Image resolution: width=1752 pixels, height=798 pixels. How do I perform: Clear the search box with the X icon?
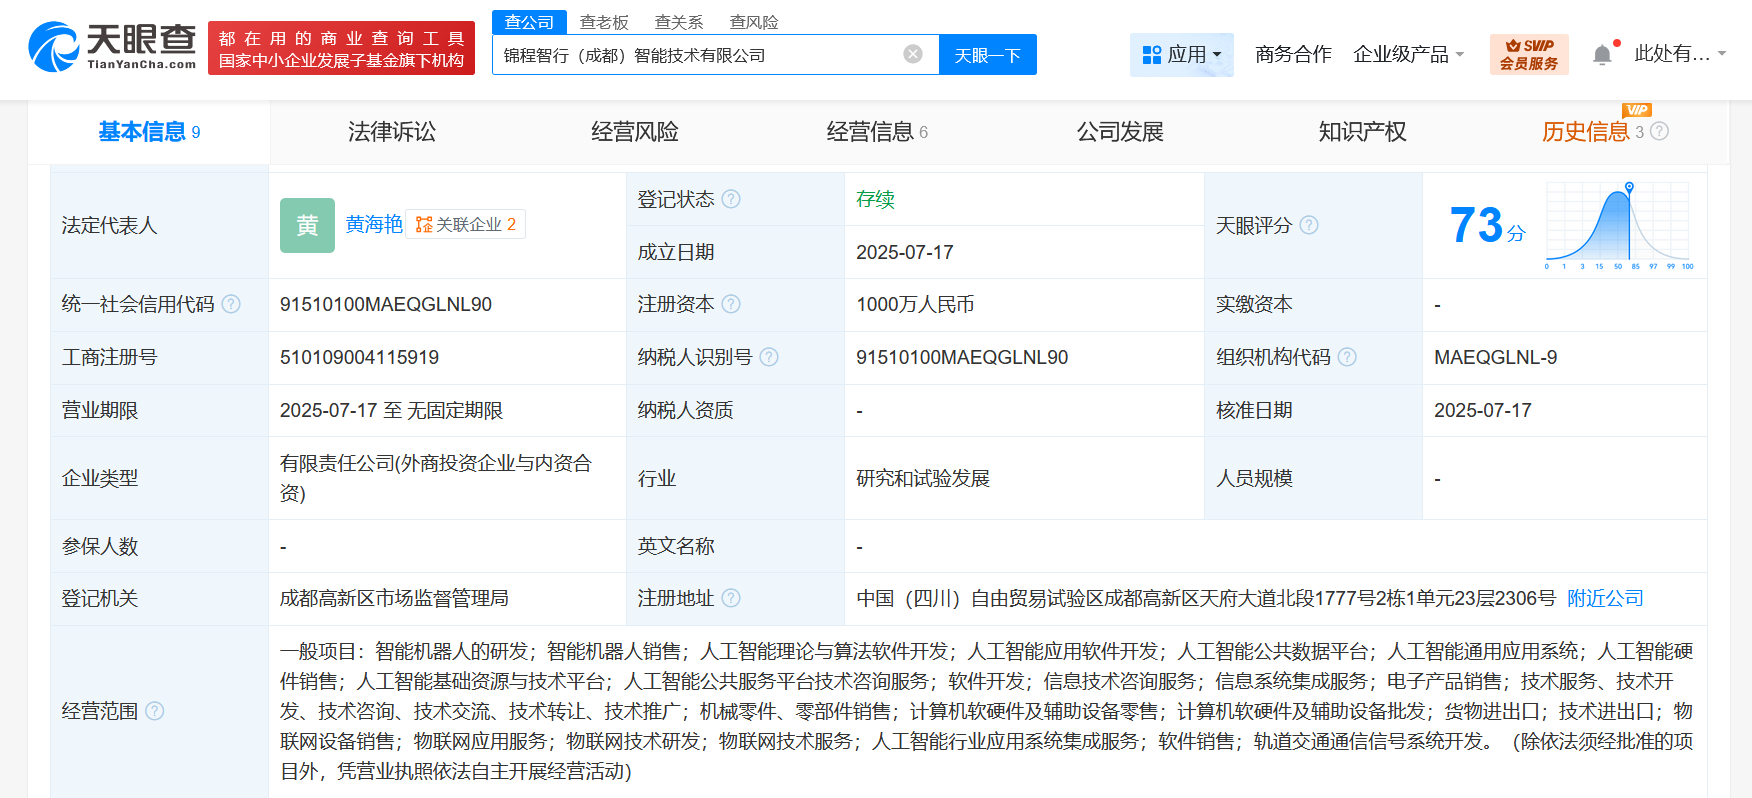tap(913, 54)
